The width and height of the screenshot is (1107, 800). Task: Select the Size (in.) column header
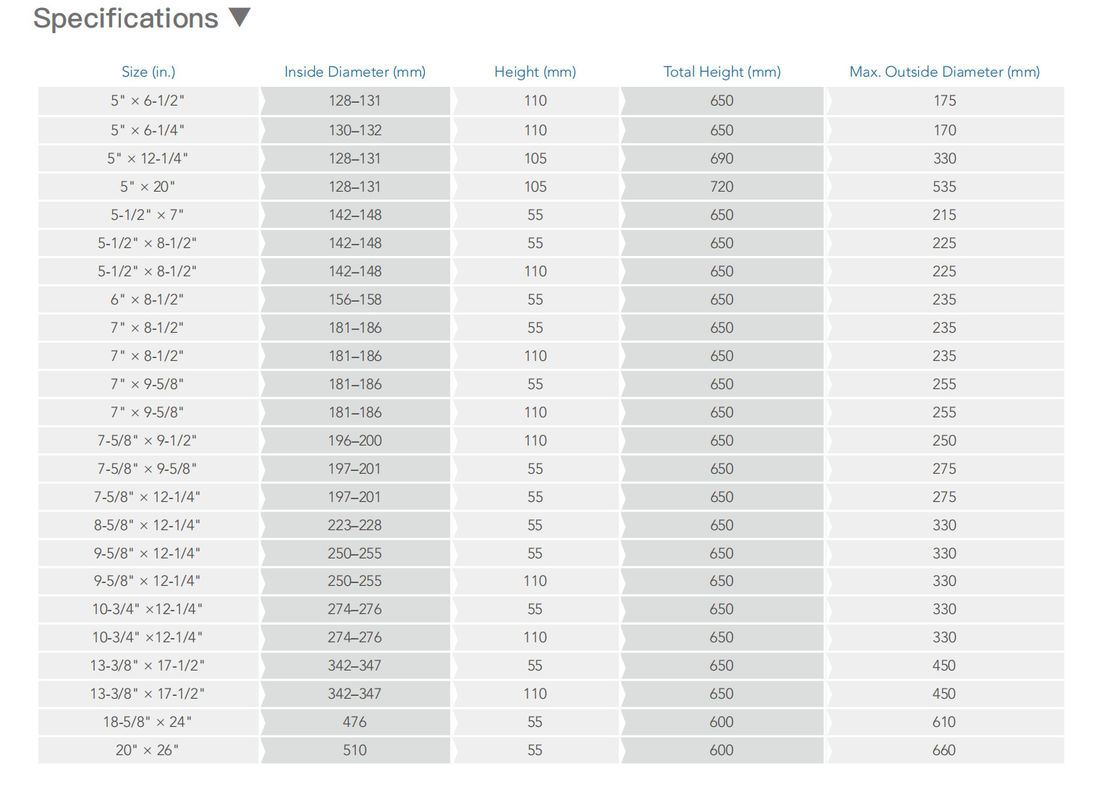[148, 72]
